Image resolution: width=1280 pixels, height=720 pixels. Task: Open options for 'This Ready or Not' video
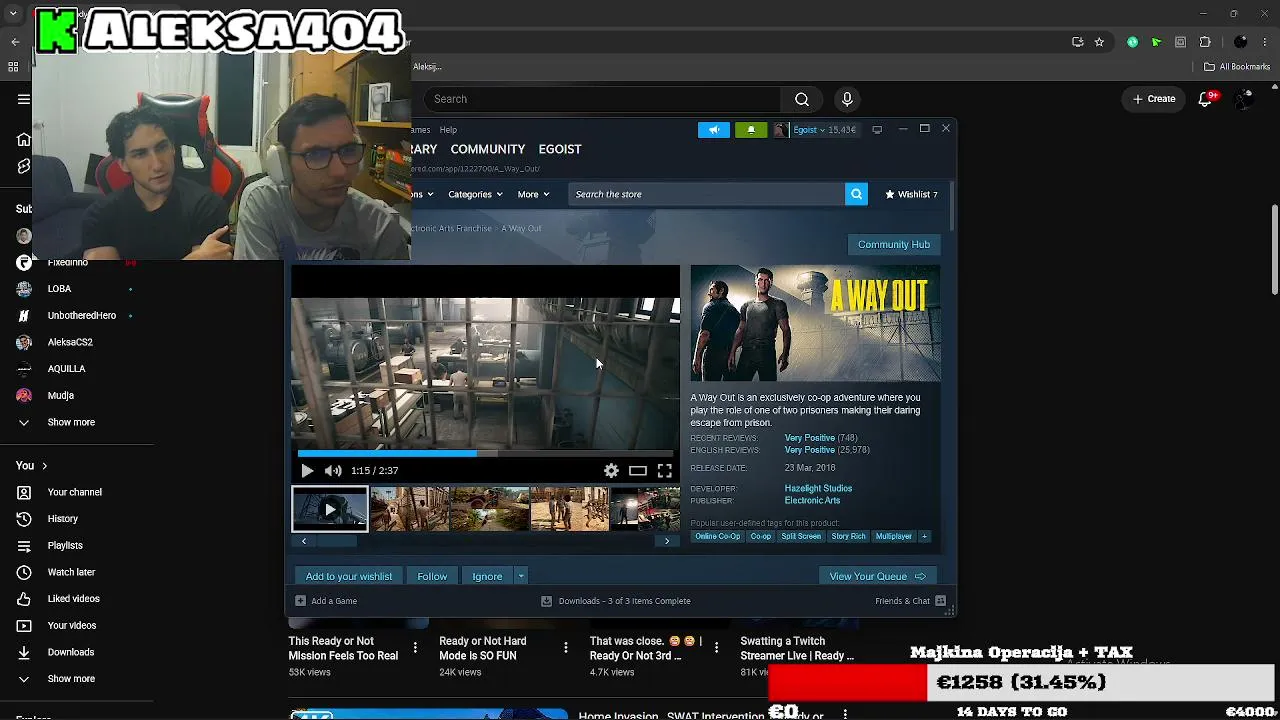(x=415, y=648)
